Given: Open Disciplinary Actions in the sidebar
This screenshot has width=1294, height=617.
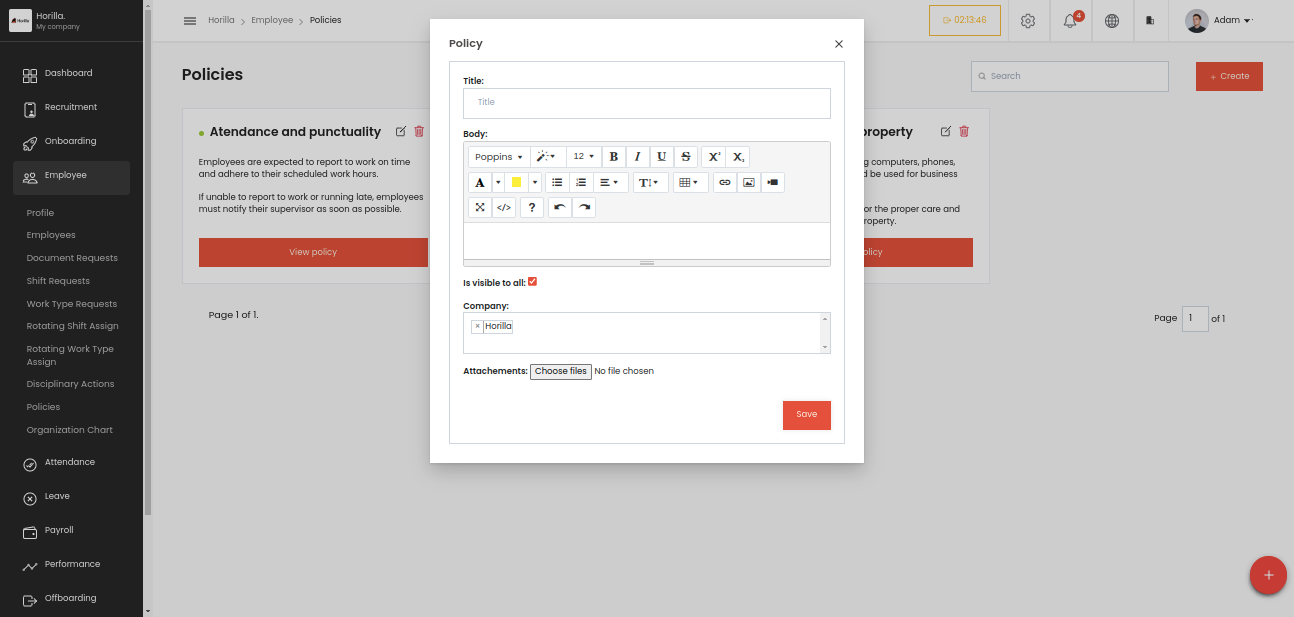Looking at the screenshot, I should (x=71, y=384).
